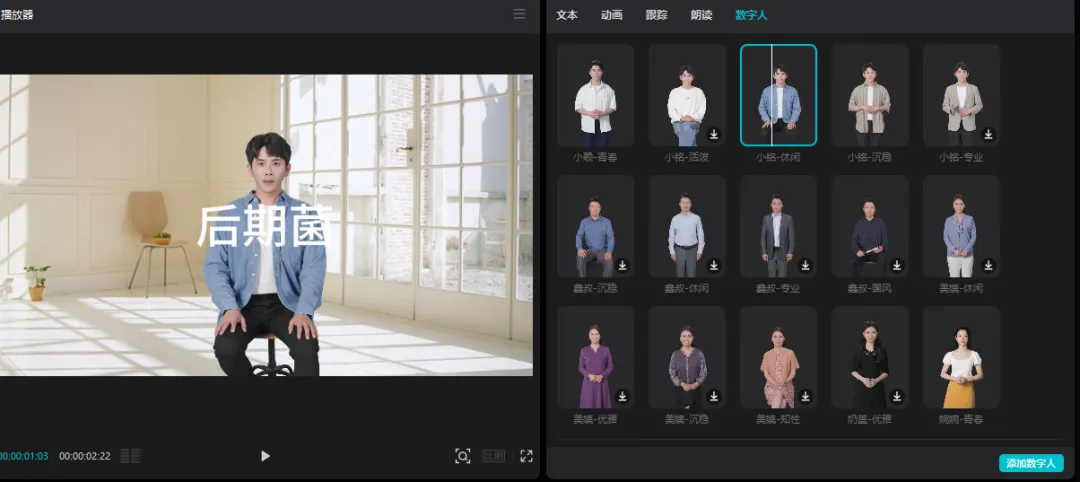Download the 鑫叔-沉稳 avatar
This screenshot has width=1080, height=482.
623,265
